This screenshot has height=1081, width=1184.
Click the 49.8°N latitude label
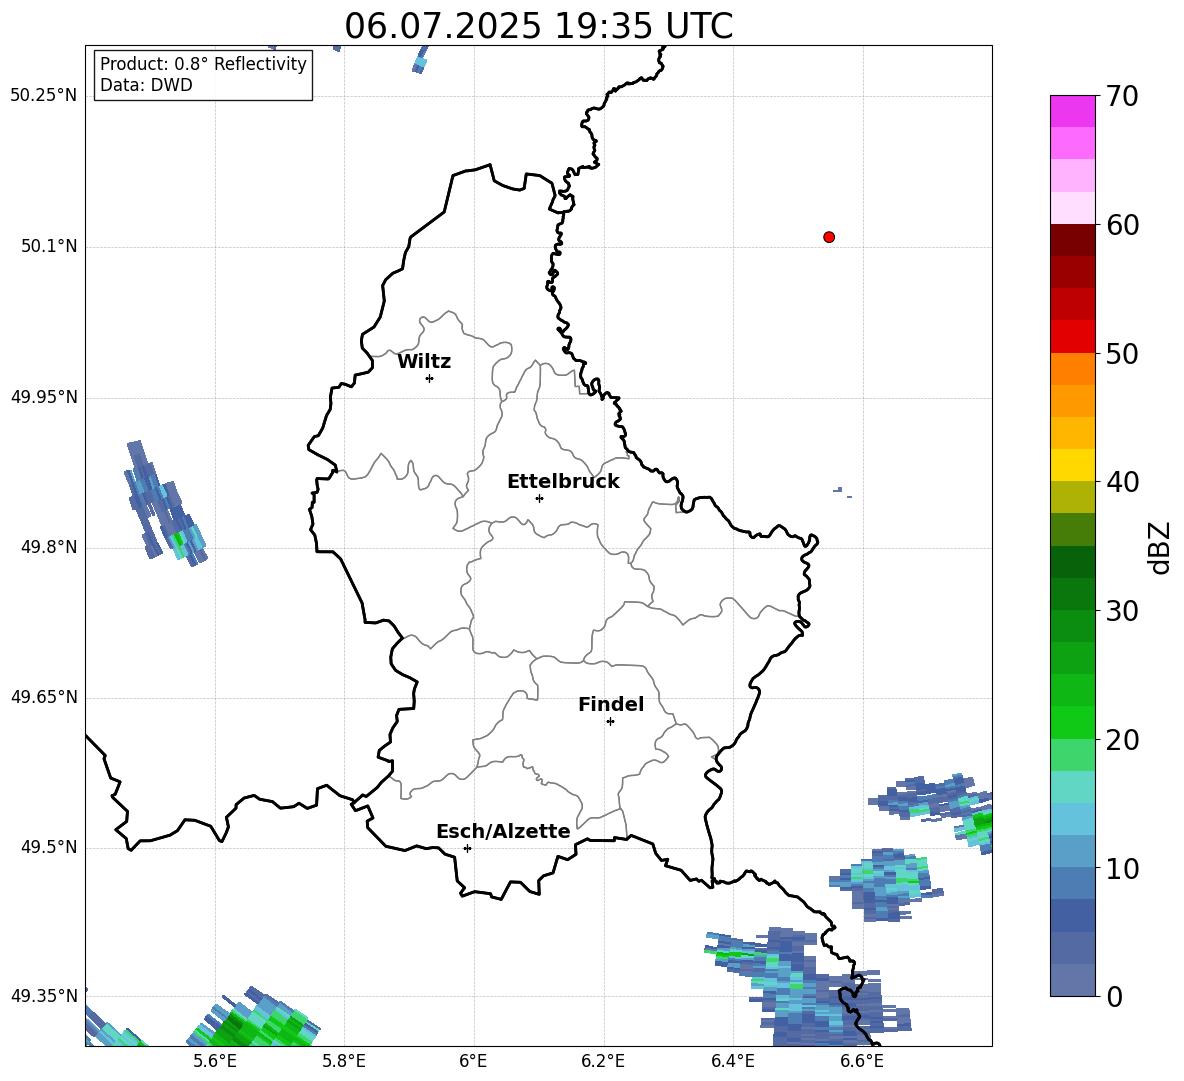pyautogui.click(x=49, y=547)
